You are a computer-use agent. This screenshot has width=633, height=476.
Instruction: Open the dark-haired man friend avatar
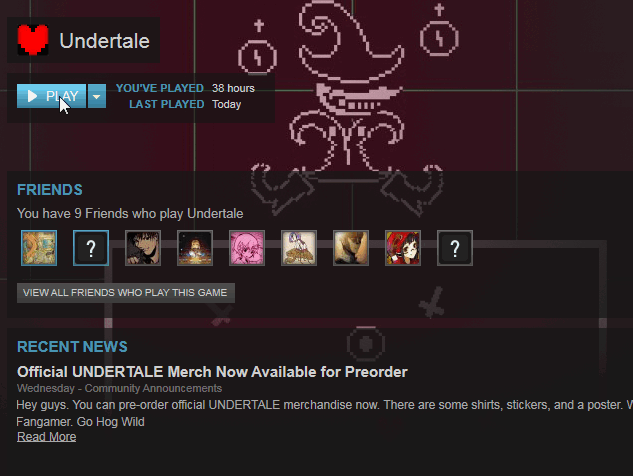pos(143,248)
